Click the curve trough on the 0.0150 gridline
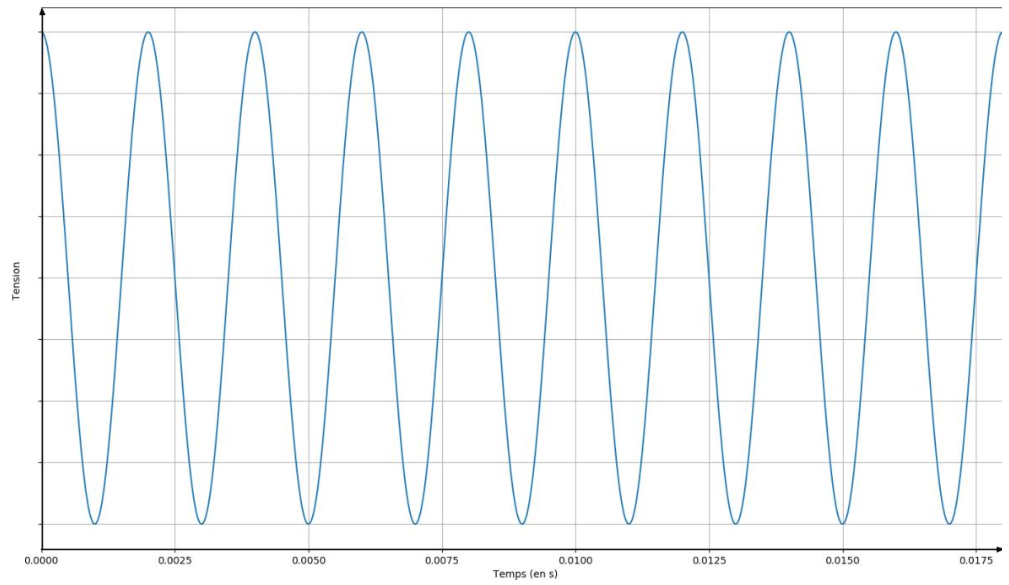Screen dimensions: 1009x585 [x=842, y=523]
